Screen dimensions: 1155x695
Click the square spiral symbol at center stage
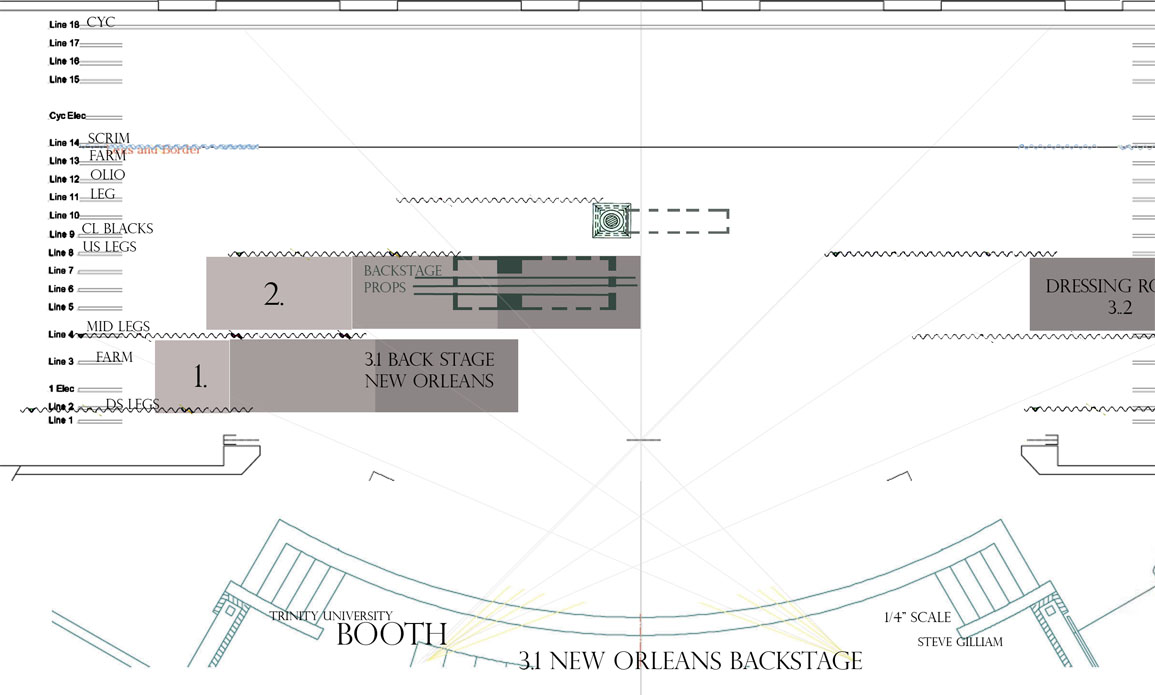pos(611,220)
